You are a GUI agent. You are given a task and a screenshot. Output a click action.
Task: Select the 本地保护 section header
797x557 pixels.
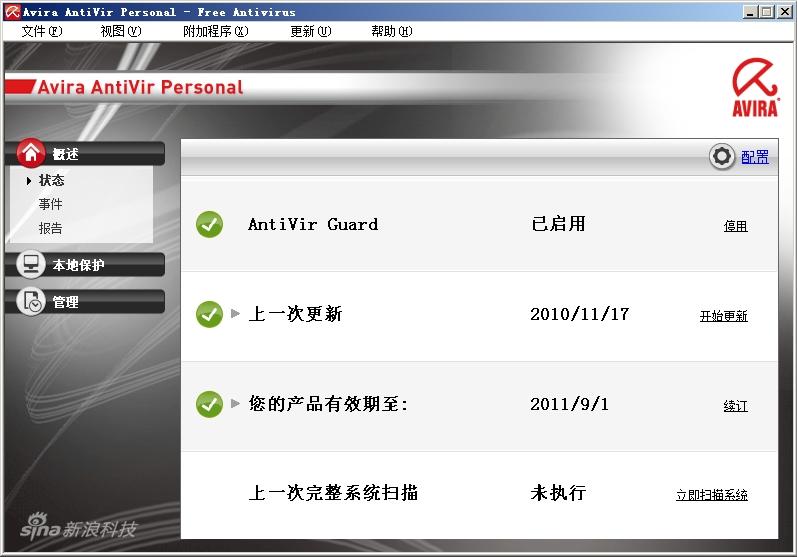coord(85,265)
